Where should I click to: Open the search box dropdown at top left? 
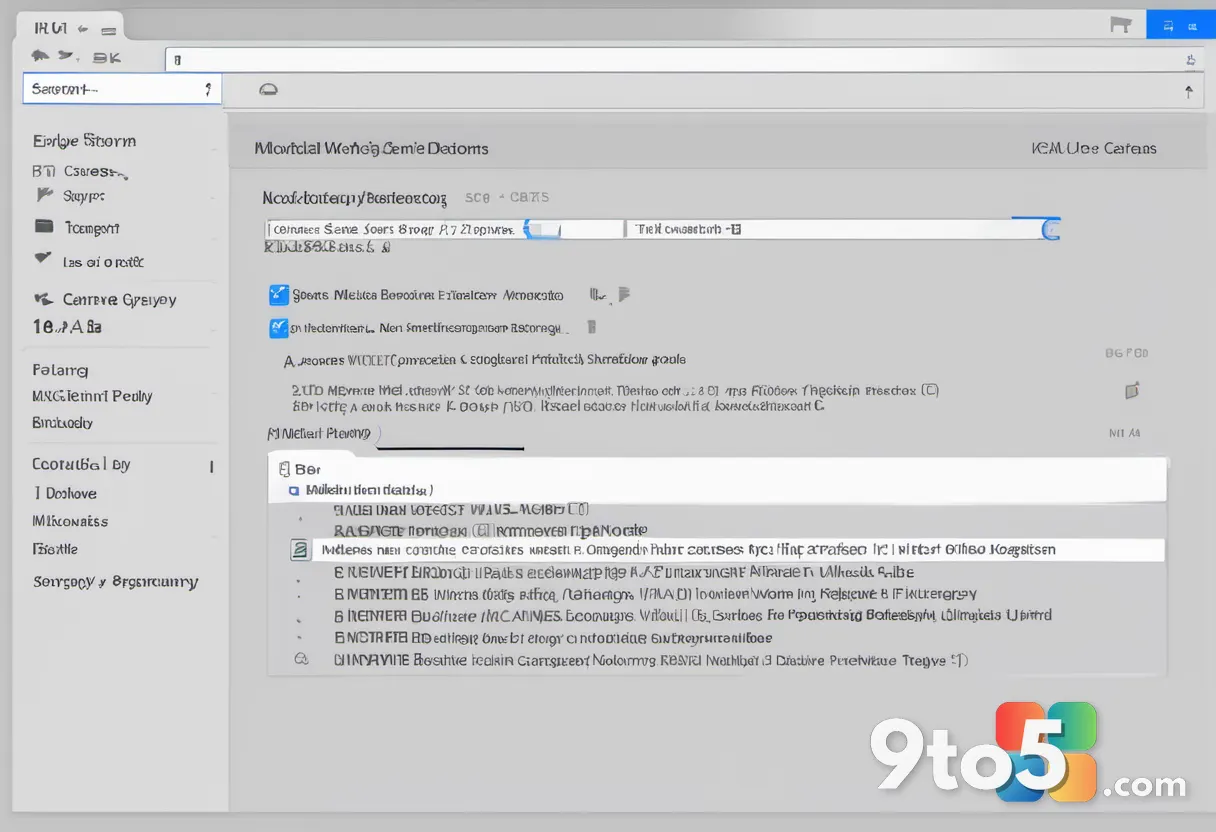(x=207, y=89)
